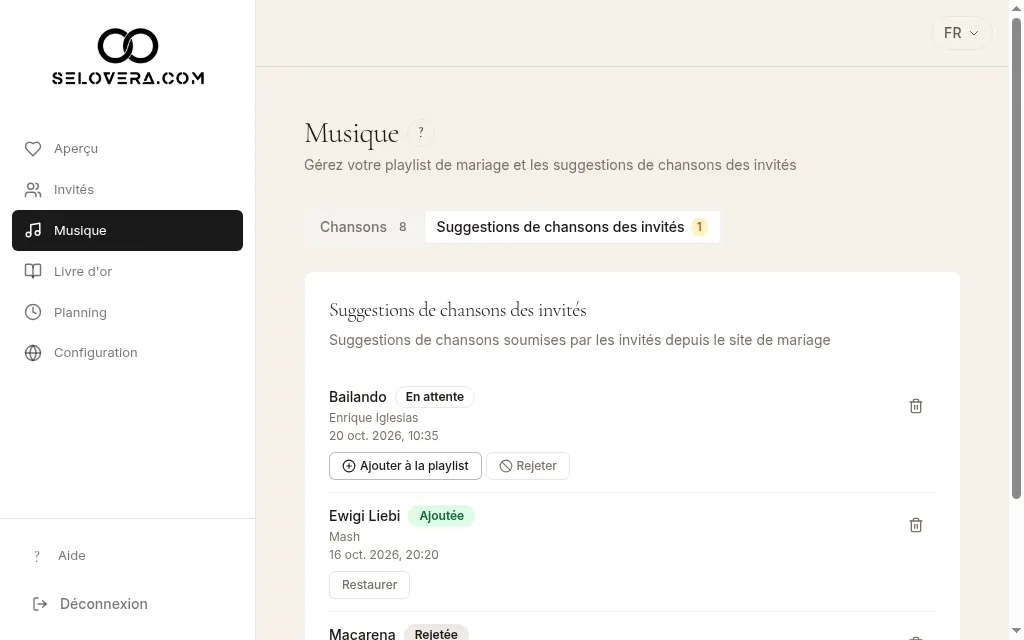This screenshot has height=640, width=1024.
Task: Open the Planning section
Action: point(127,312)
